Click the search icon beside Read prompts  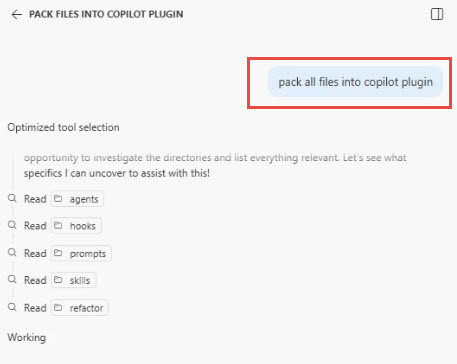click(x=12, y=252)
